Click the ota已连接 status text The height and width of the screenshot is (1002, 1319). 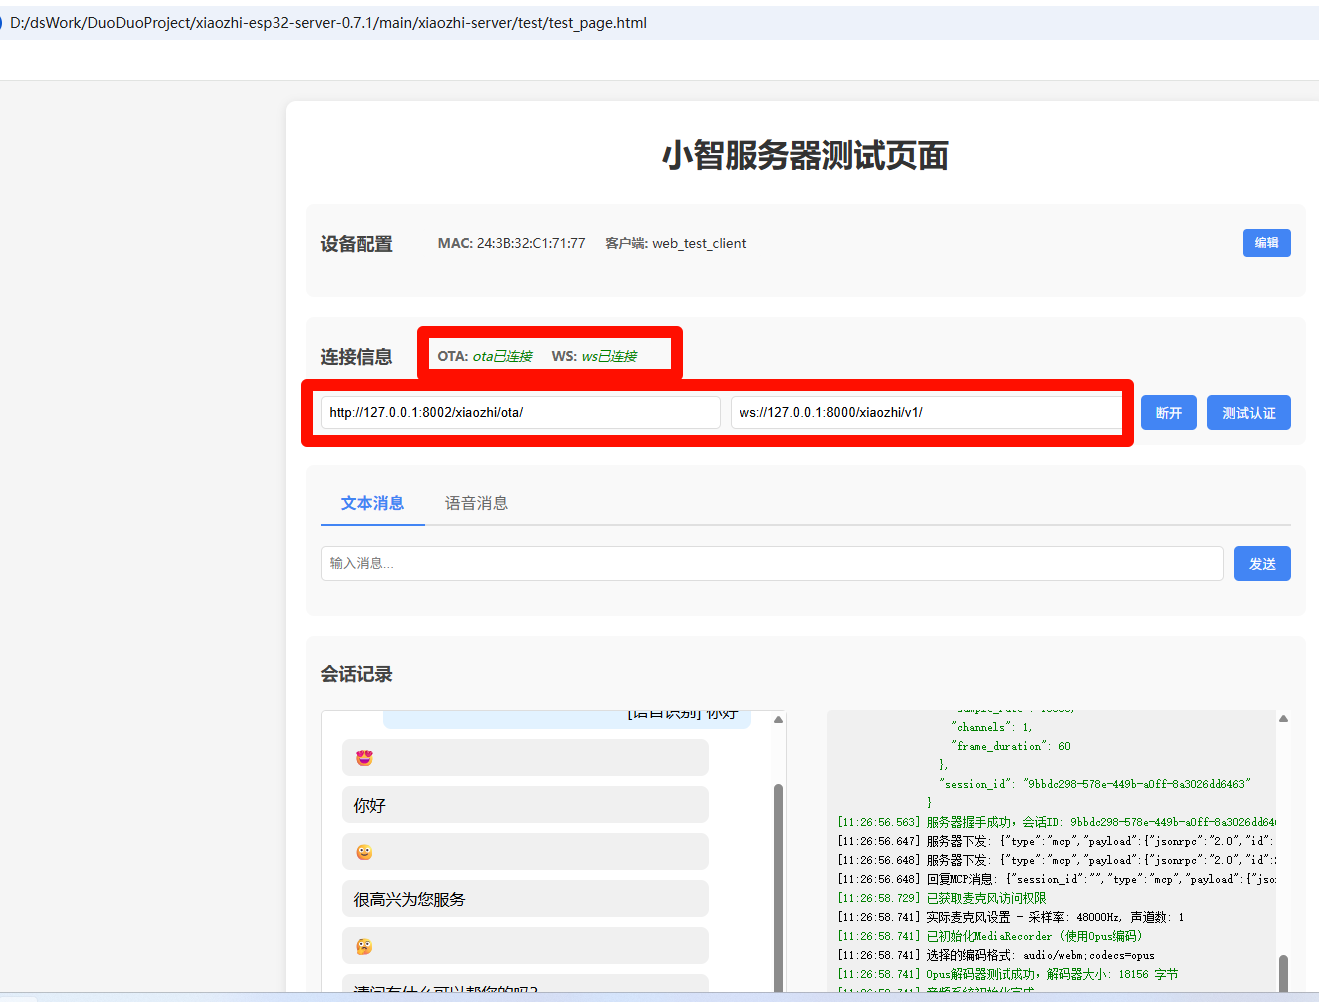click(503, 356)
